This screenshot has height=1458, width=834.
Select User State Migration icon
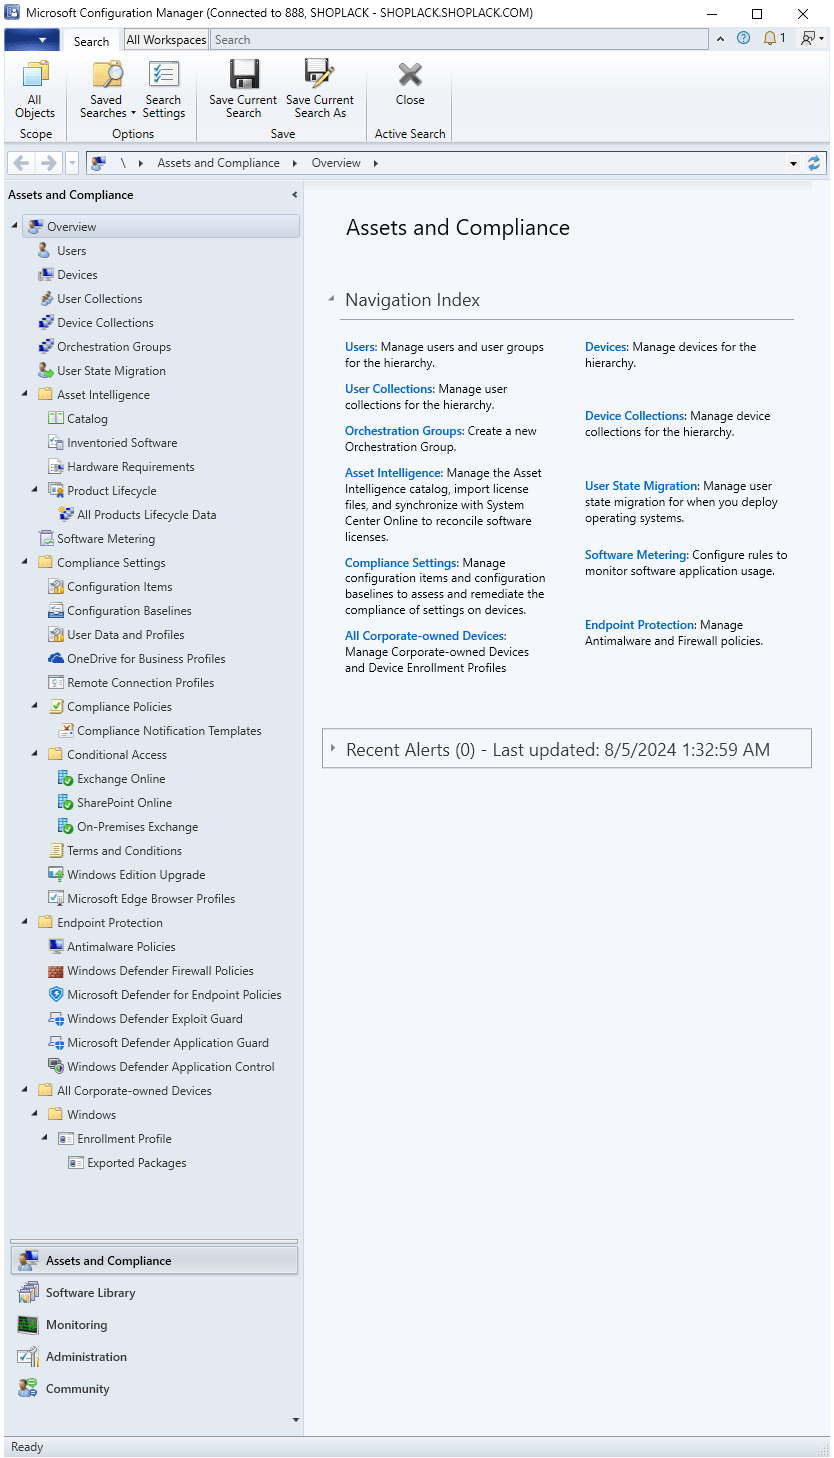(45, 371)
